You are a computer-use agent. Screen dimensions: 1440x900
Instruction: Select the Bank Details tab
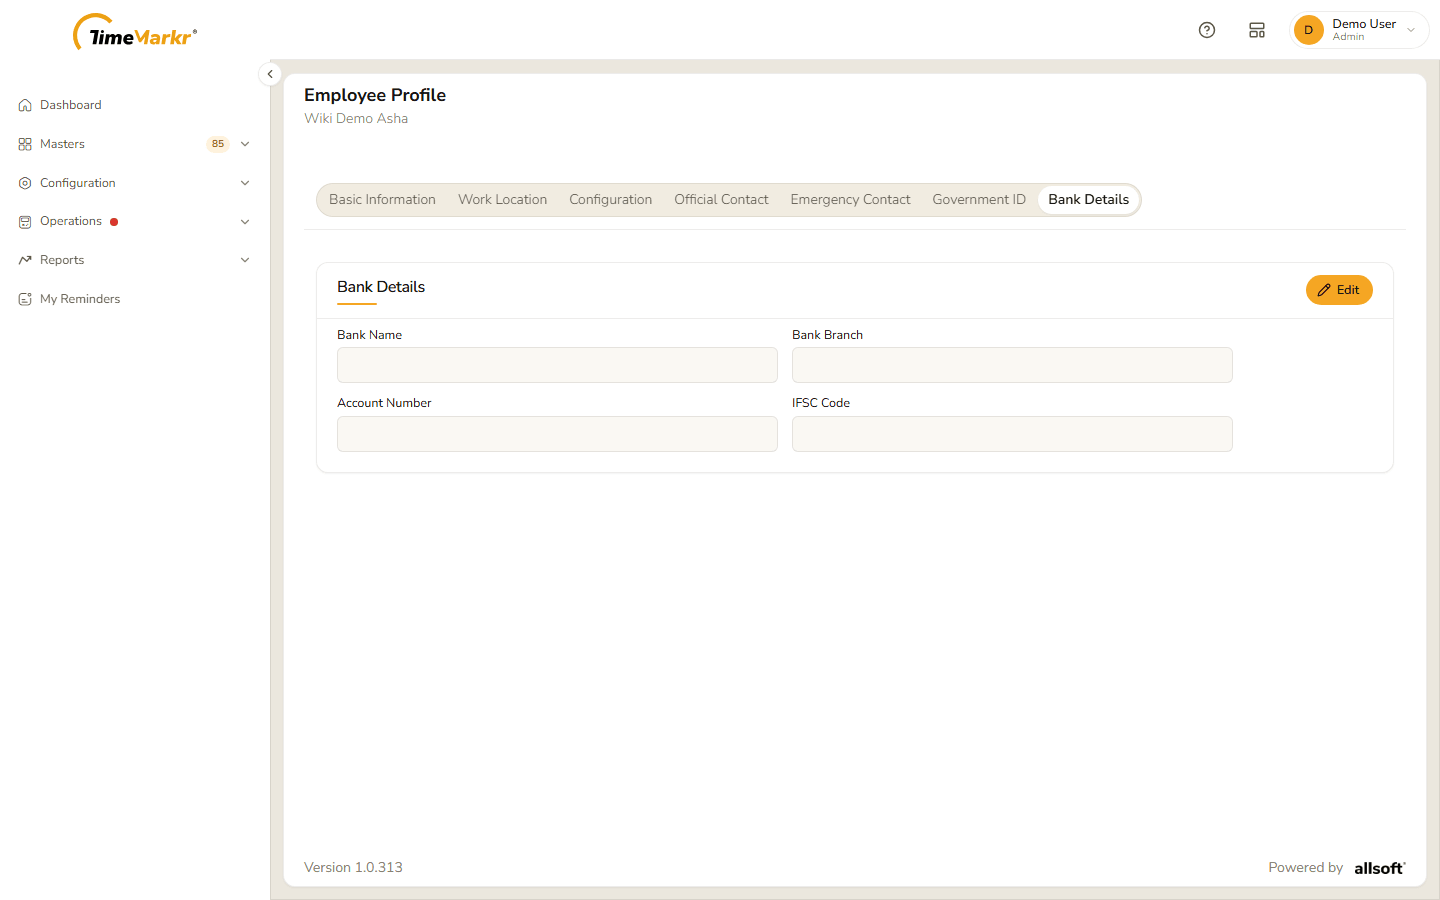click(1088, 200)
